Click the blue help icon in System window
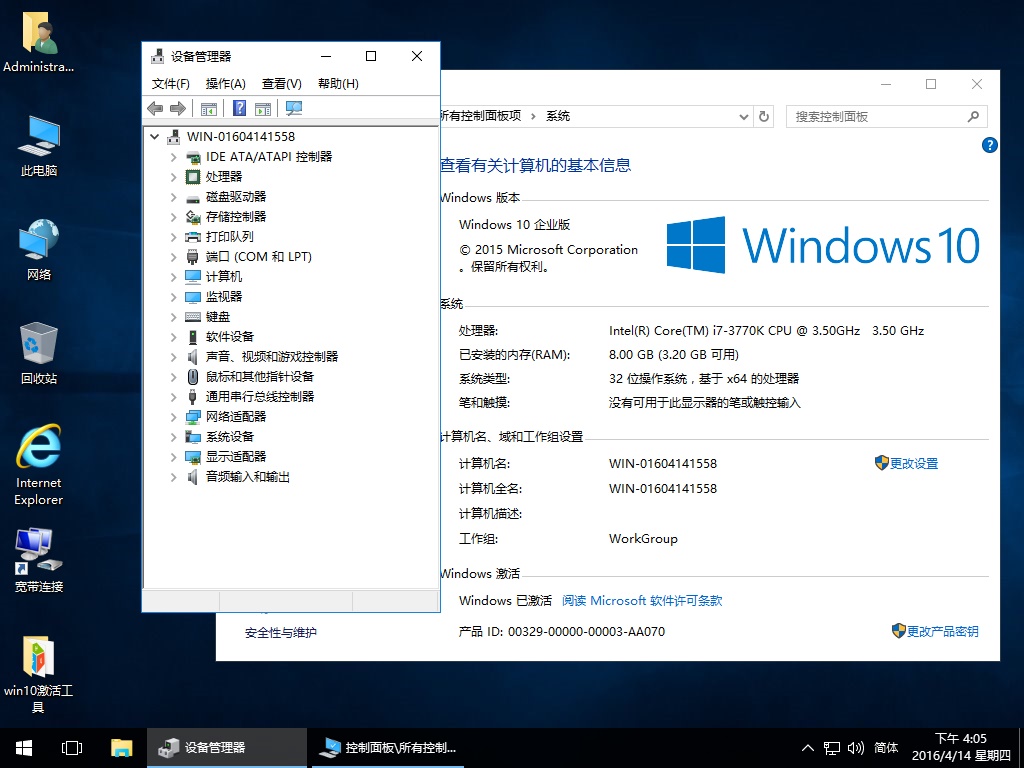 click(989, 145)
